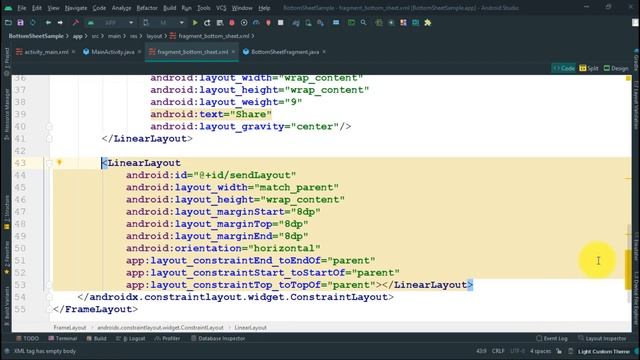Click the Debug app bug icon
Viewport: 640px width, 360px height.
pos(232,23)
